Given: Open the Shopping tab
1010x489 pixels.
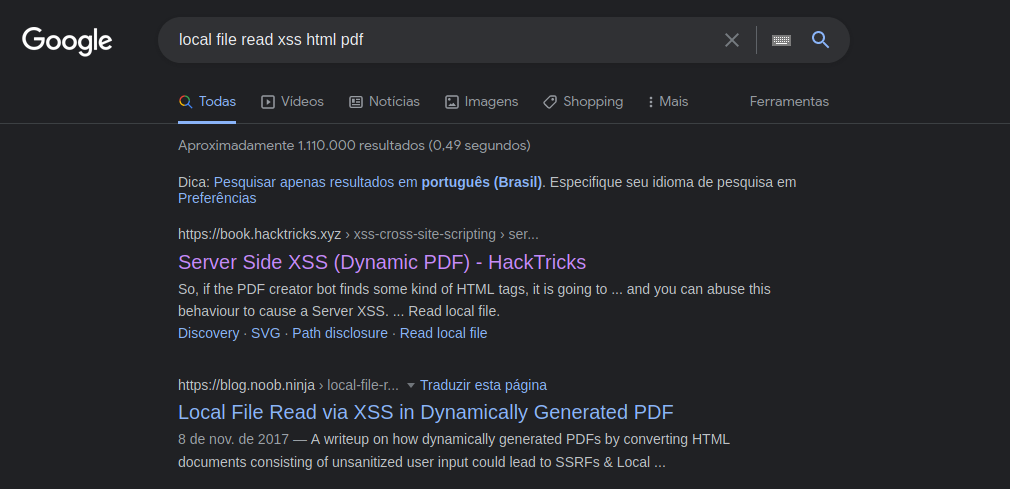Looking at the screenshot, I should 583,102.
